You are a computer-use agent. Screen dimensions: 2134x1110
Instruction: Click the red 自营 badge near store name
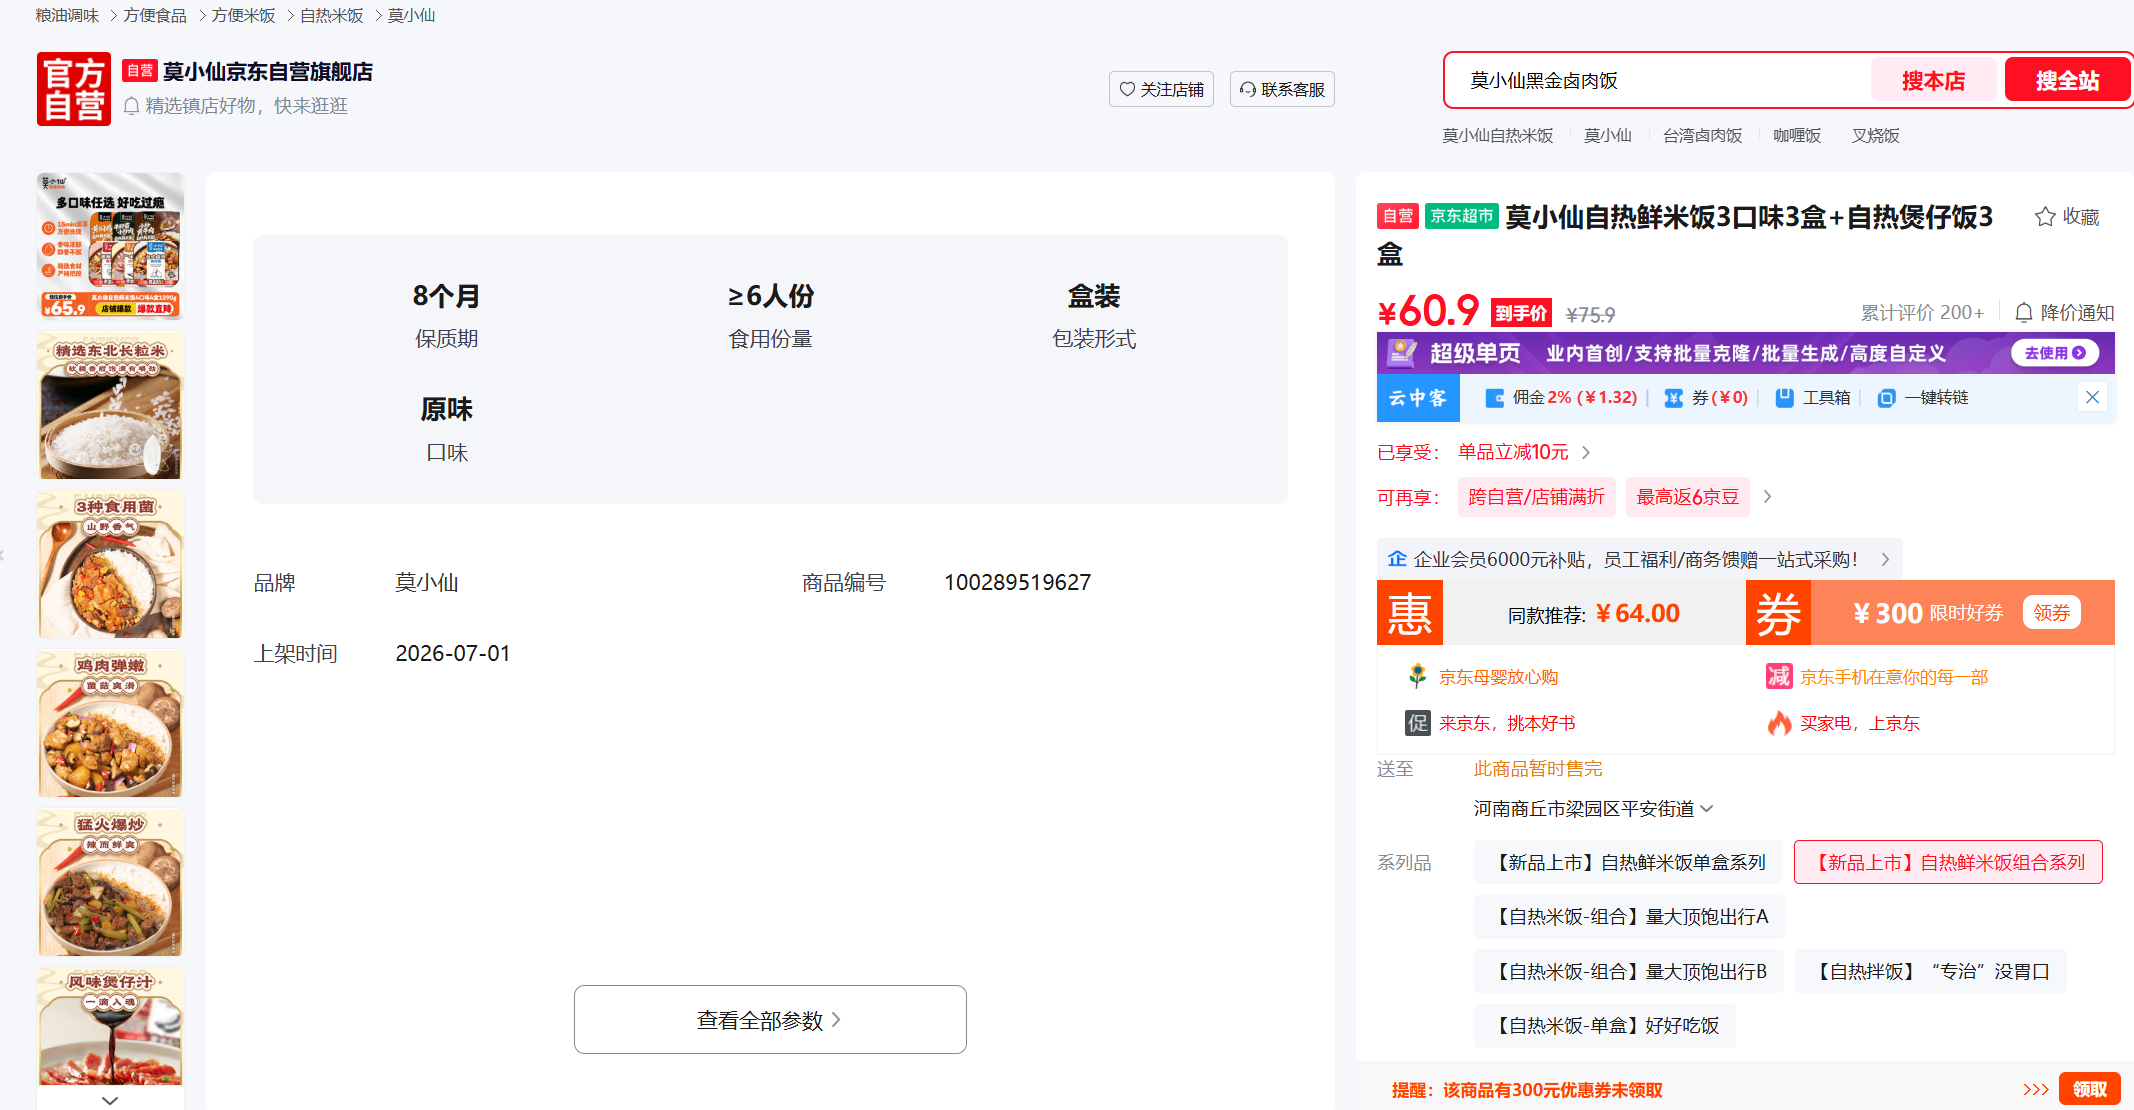140,71
